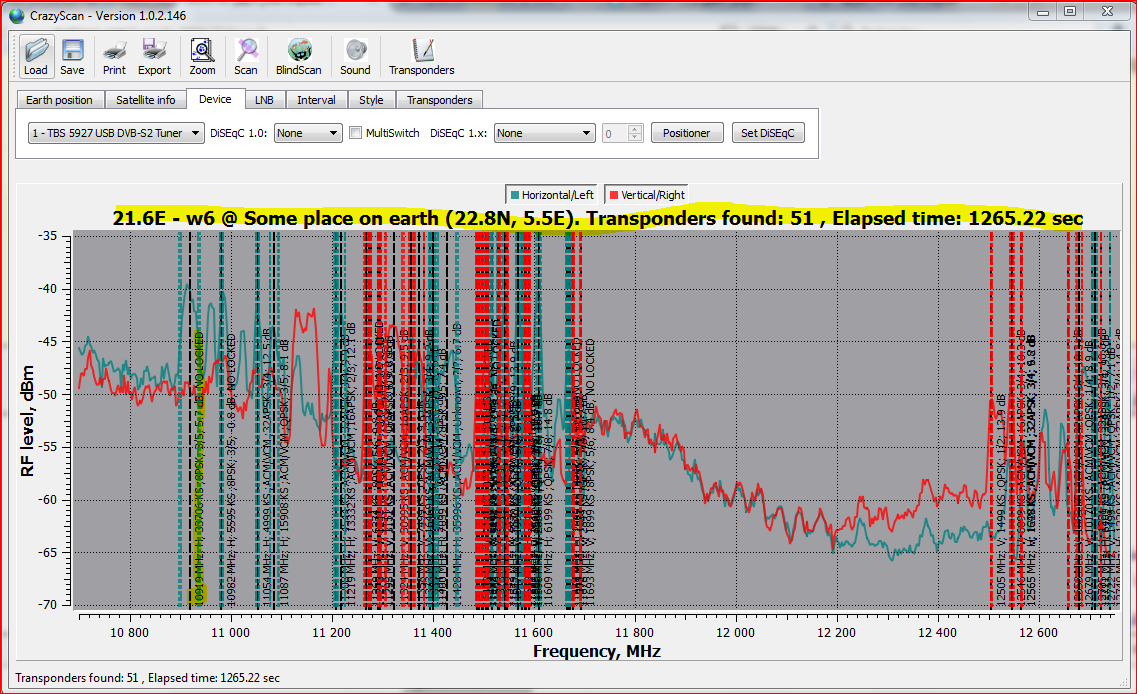Switch to the Satellite info tab

(145, 100)
